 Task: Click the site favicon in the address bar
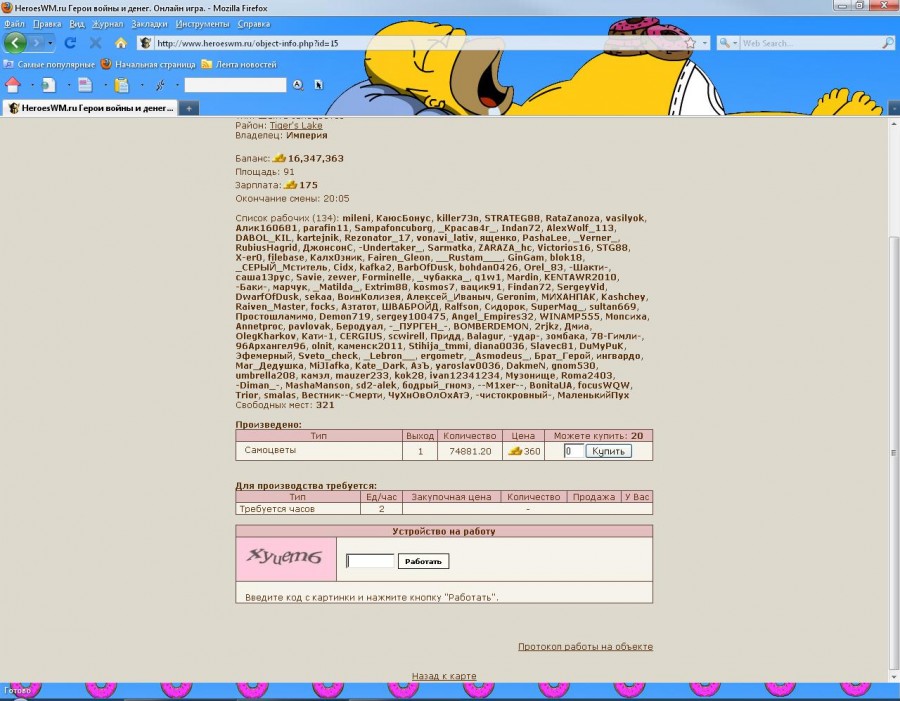pyautogui.click(x=146, y=43)
